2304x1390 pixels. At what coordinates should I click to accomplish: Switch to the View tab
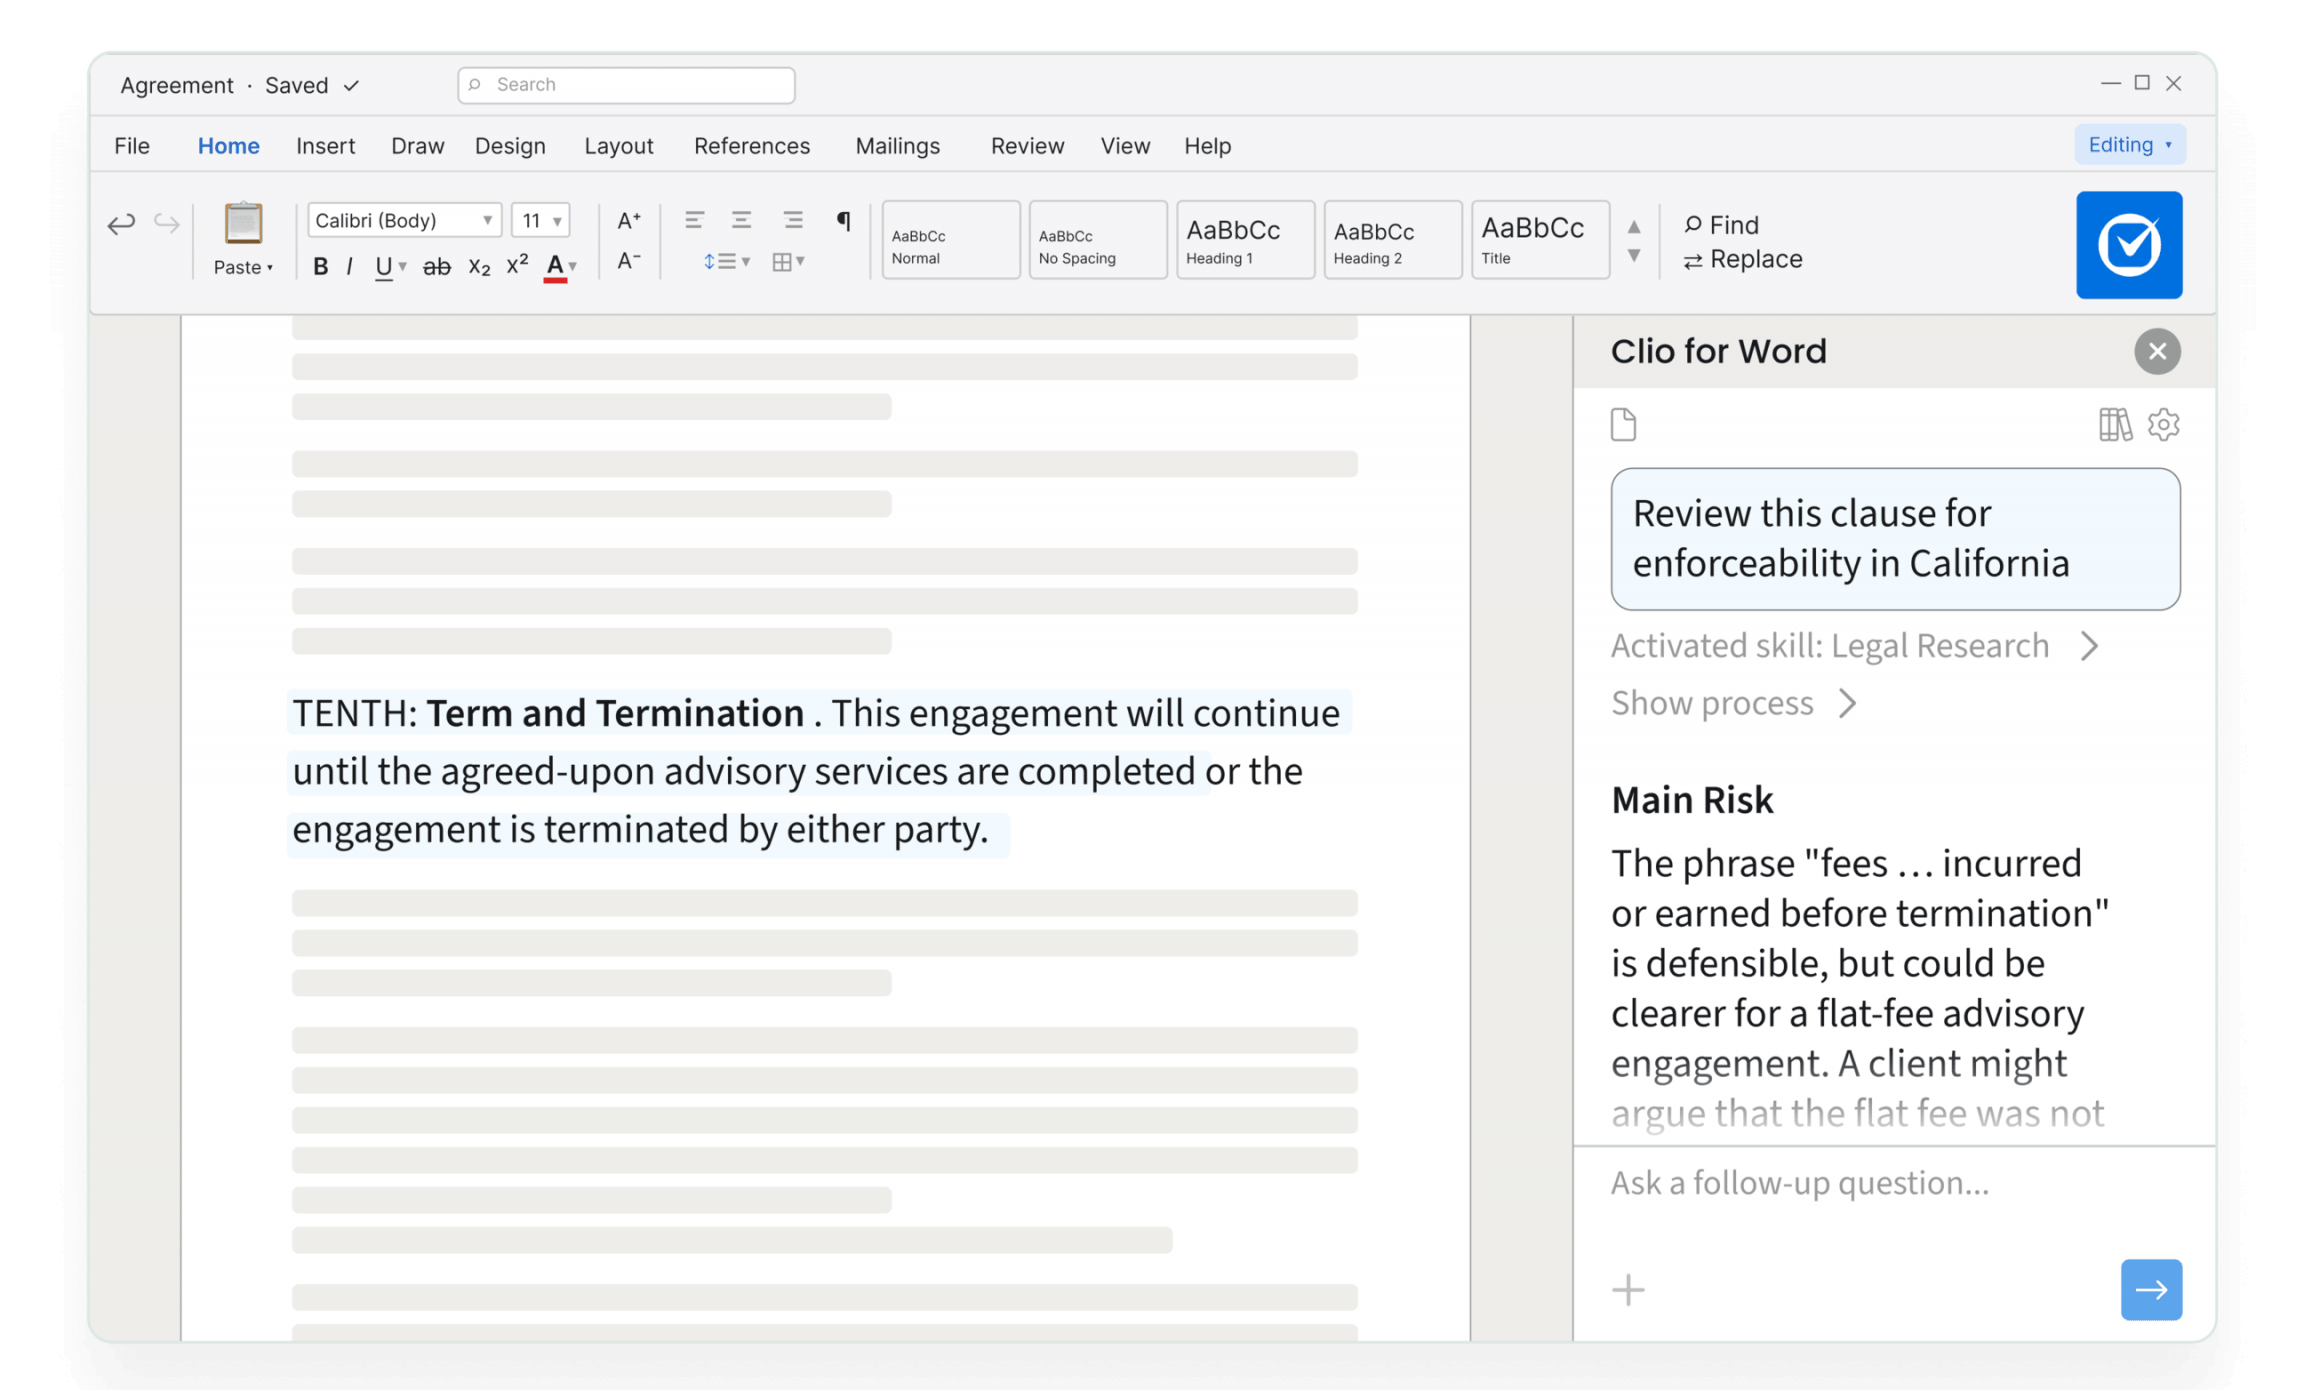[x=1125, y=146]
